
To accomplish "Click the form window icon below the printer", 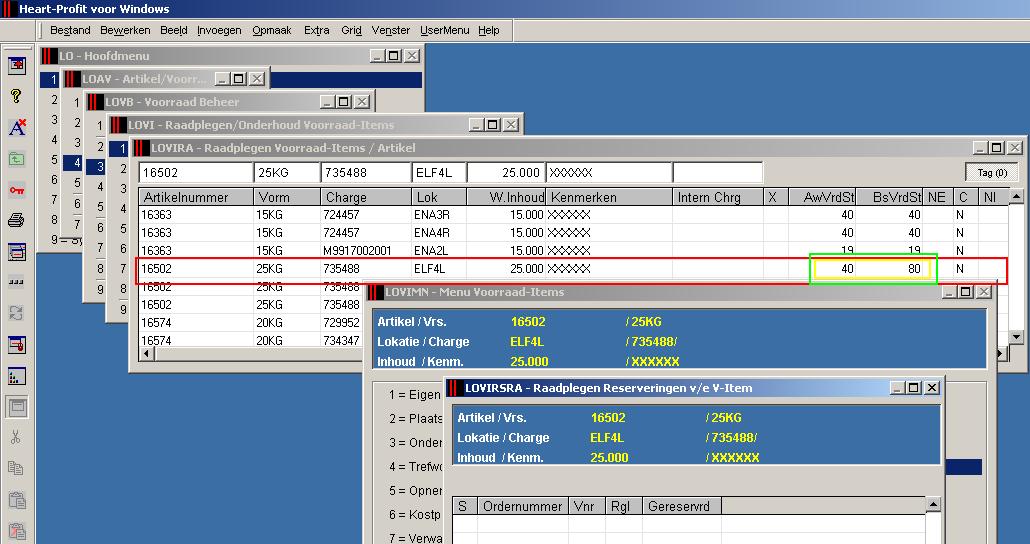I will [x=17, y=252].
